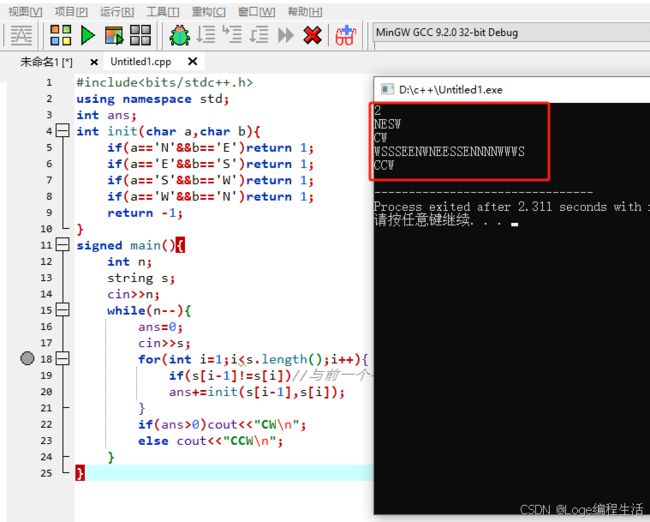Screen dimensions: 650x522
Task: Open the 帮助[H] menu
Action: [x=305, y=12]
